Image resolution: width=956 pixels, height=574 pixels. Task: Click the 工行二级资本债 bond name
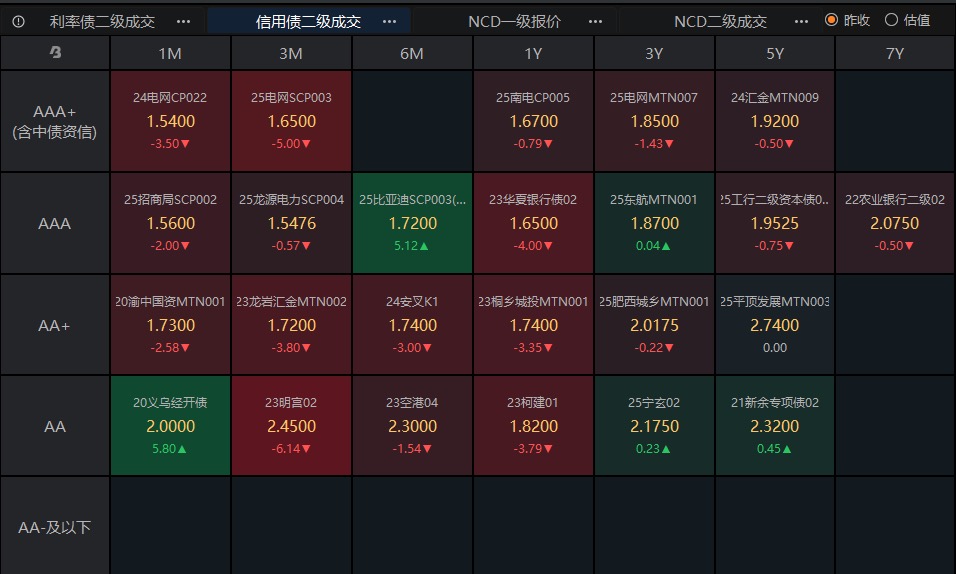click(x=774, y=199)
